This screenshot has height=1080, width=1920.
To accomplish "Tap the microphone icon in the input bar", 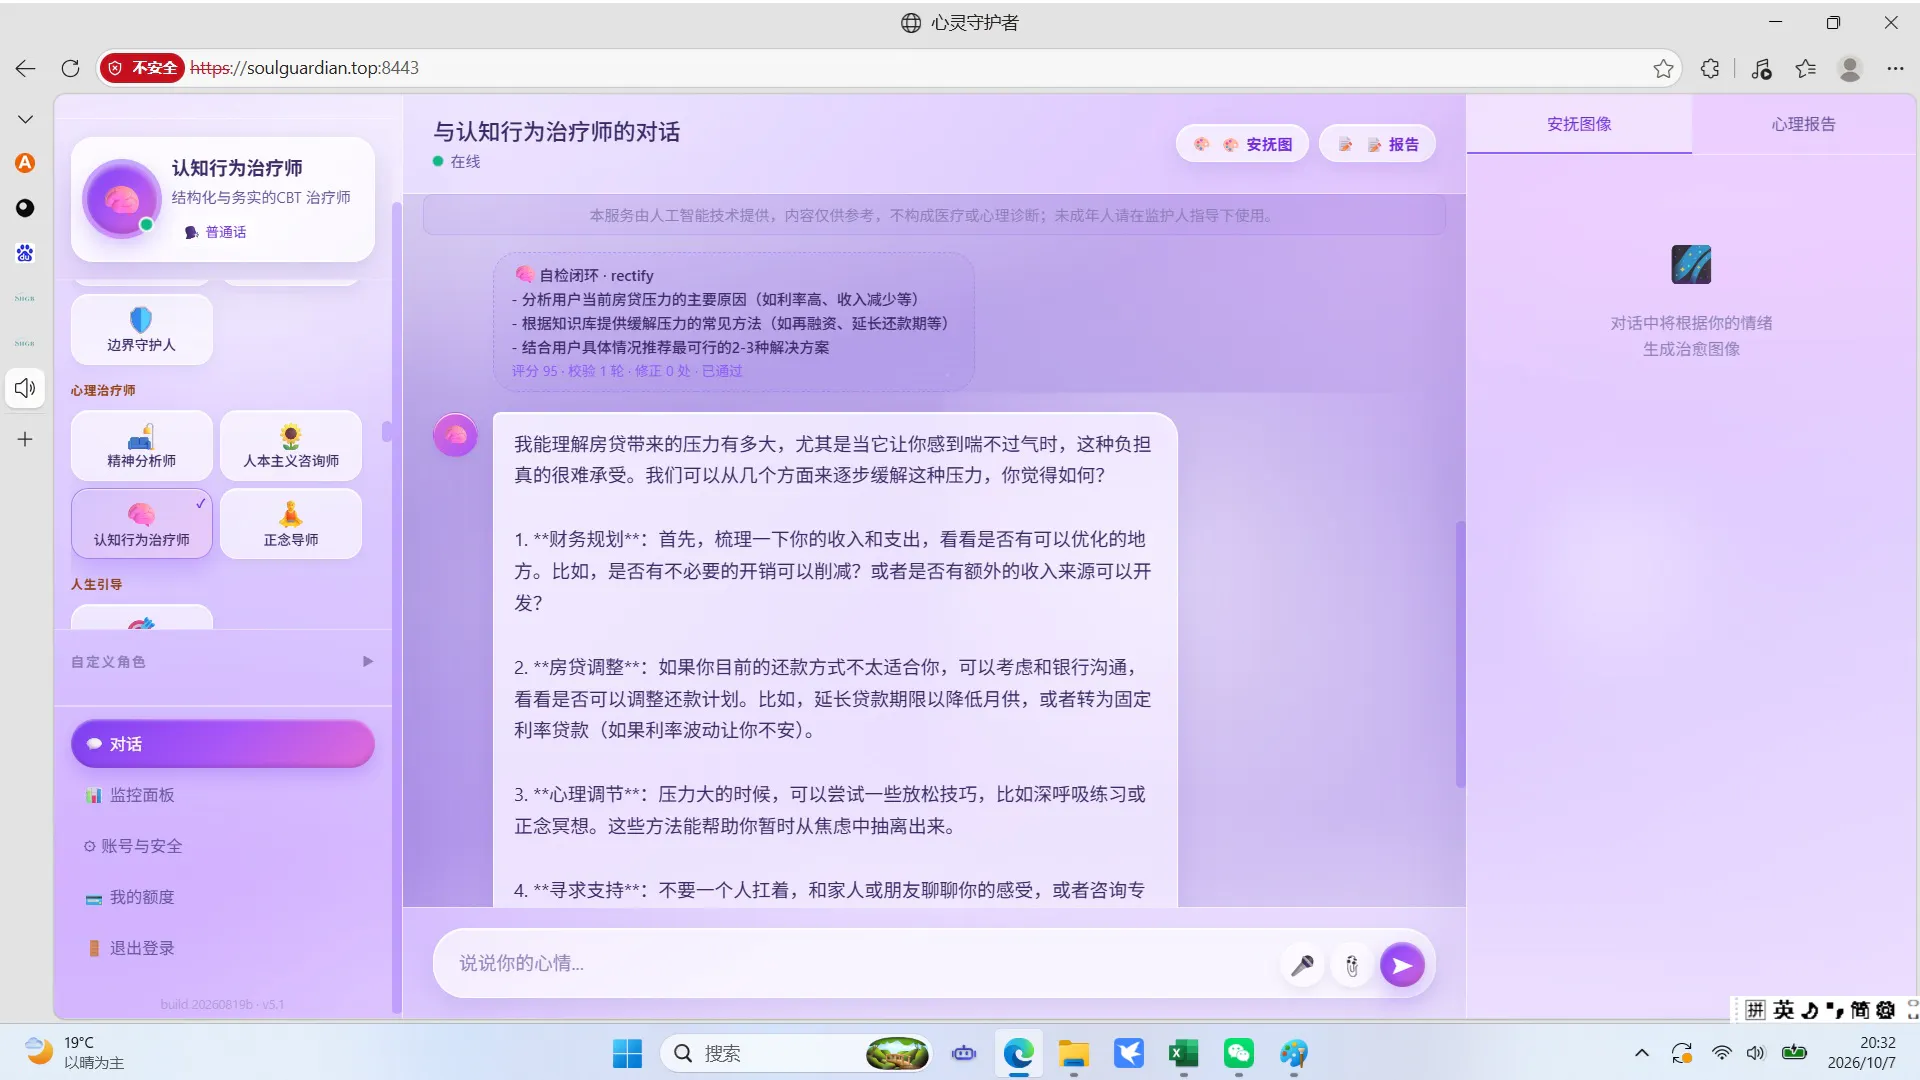I will 1302,965.
